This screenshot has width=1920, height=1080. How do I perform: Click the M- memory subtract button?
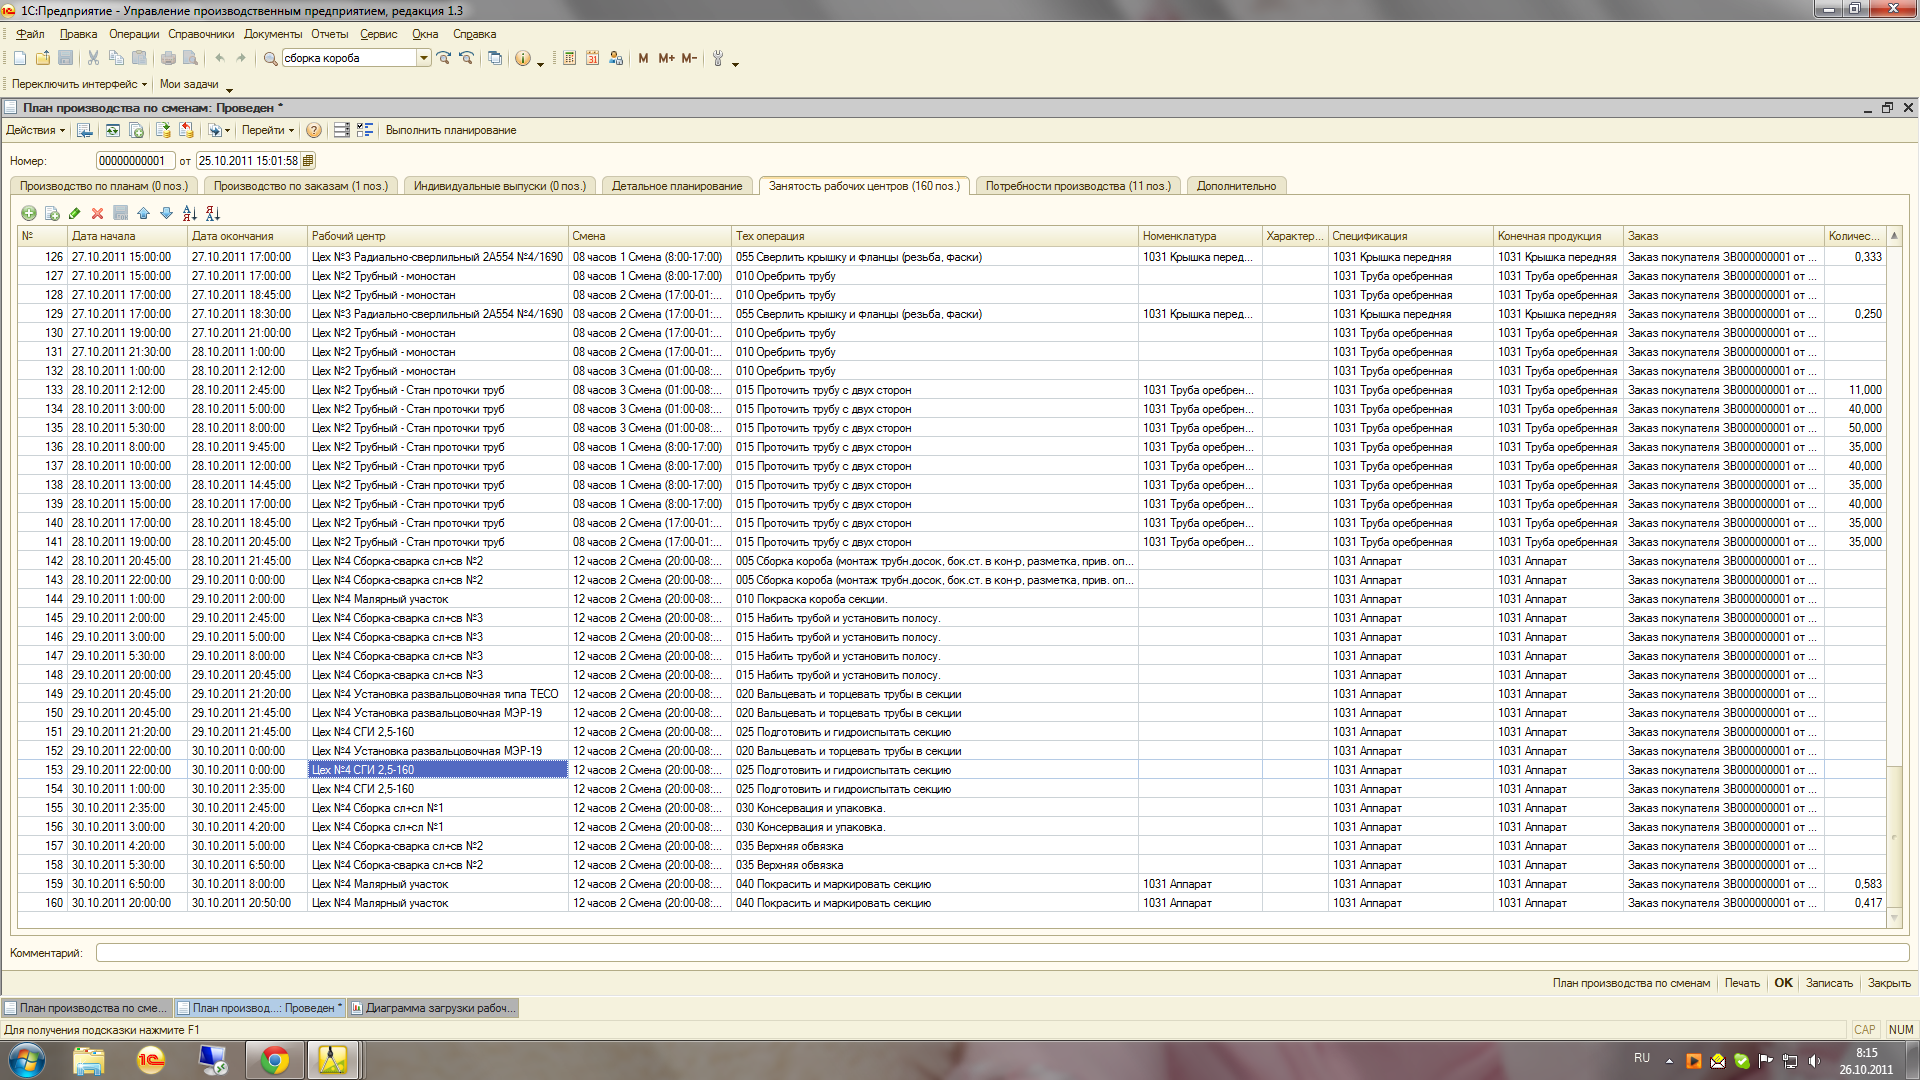[x=689, y=58]
